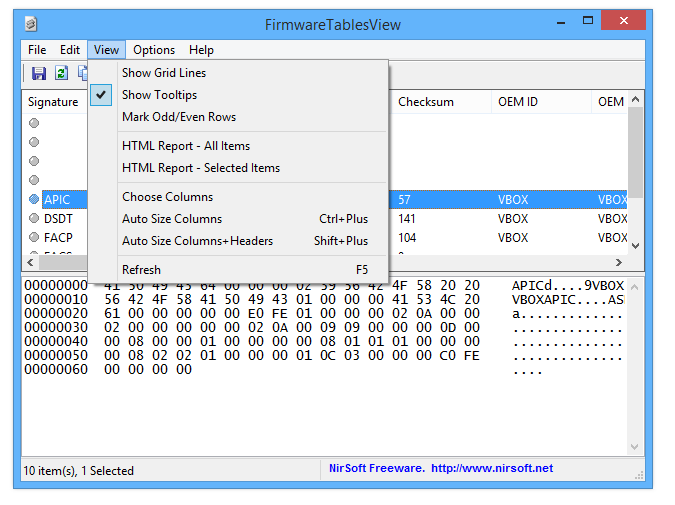The image size is (675, 505).
Task: Select Auto Size Columns+Headers
Action: [x=238, y=241]
